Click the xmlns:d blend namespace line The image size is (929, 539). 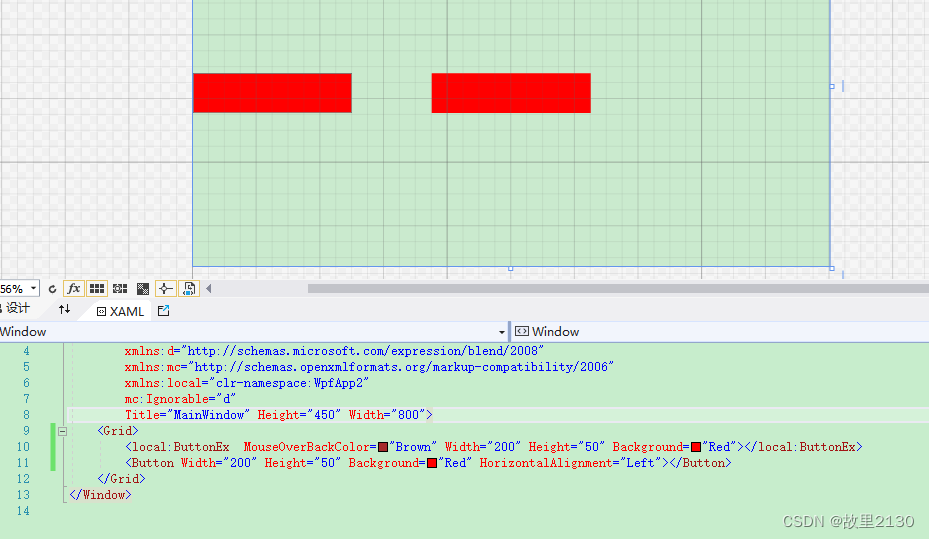334,351
